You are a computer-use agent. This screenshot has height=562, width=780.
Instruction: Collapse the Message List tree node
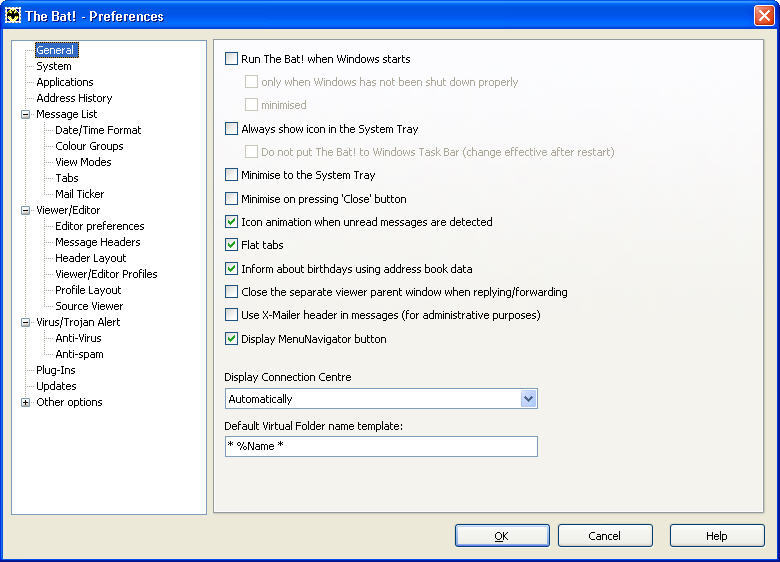pyautogui.click(x=25, y=114)
